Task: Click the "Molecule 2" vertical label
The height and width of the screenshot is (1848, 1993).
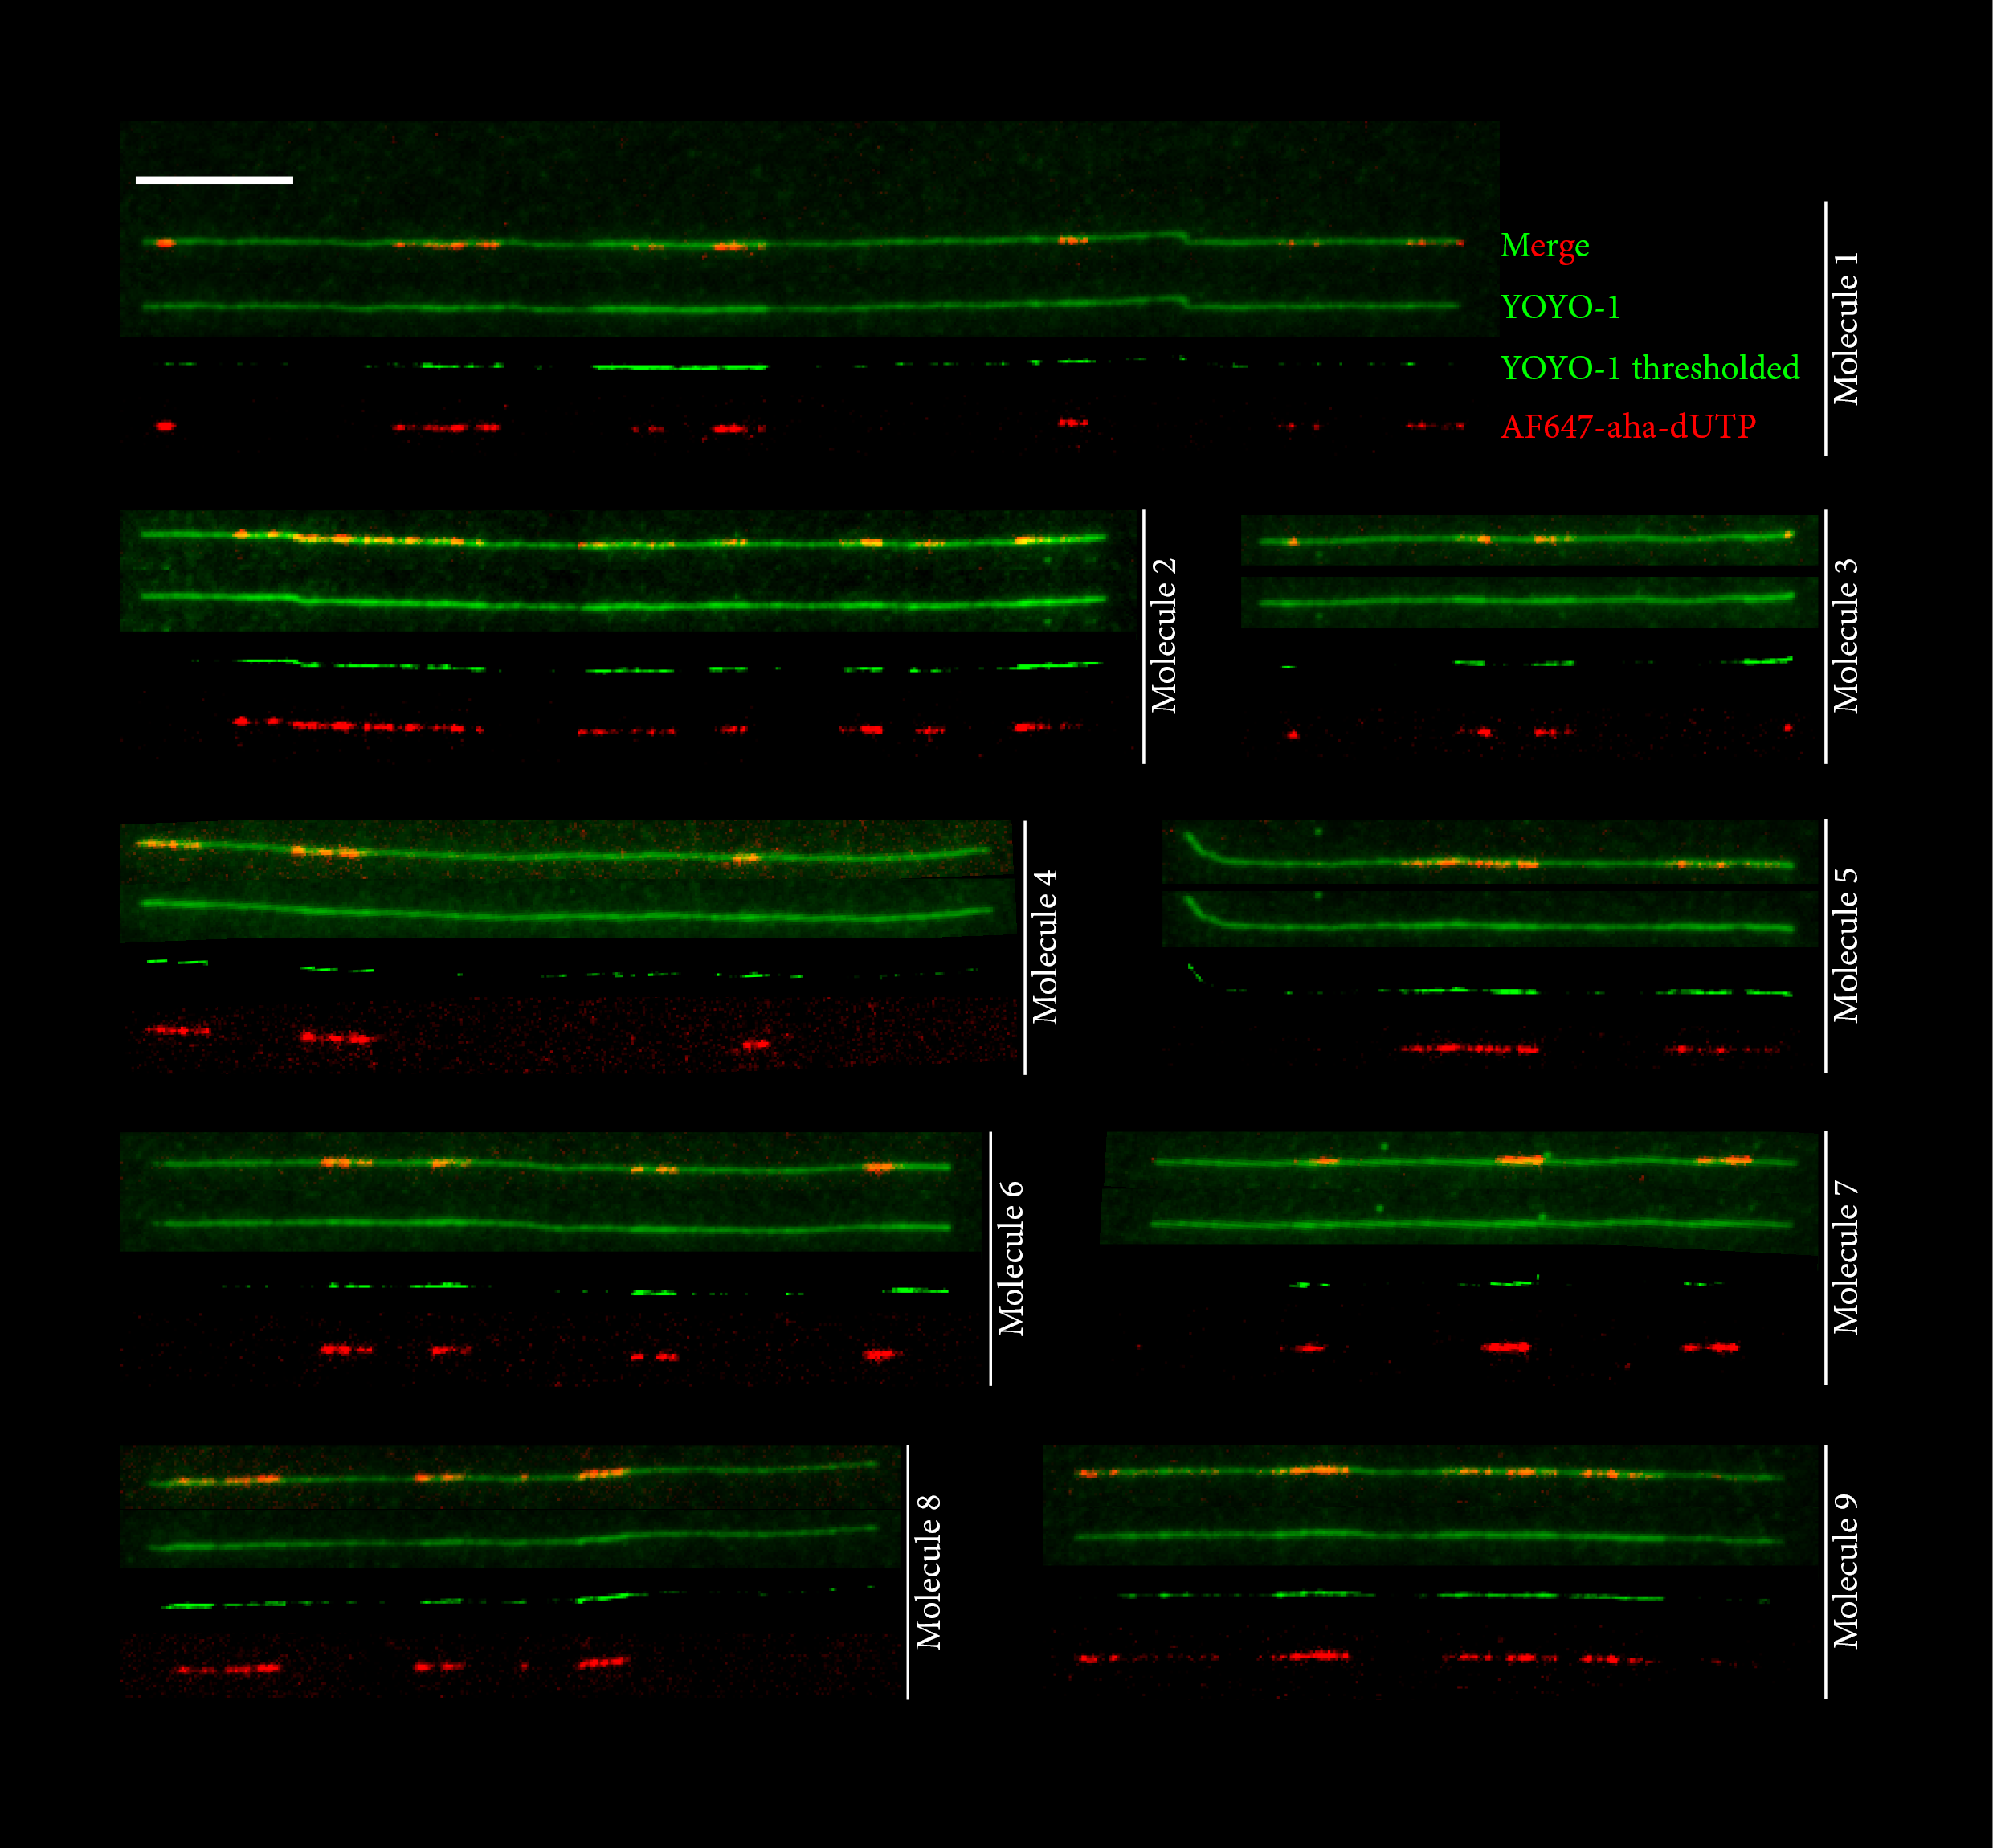Action: click(x=1163, y=636)
